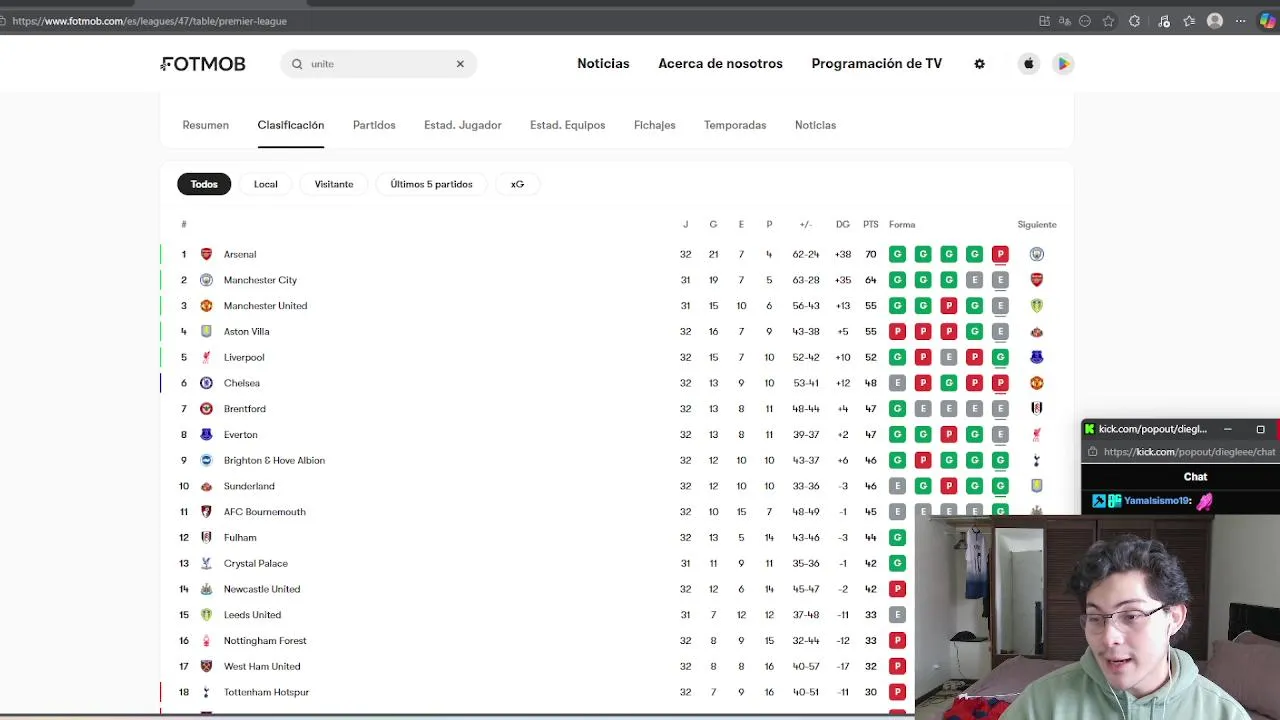Click the DG column header
The width and height of the screenshot is (1280, 720).
(843, 225)
